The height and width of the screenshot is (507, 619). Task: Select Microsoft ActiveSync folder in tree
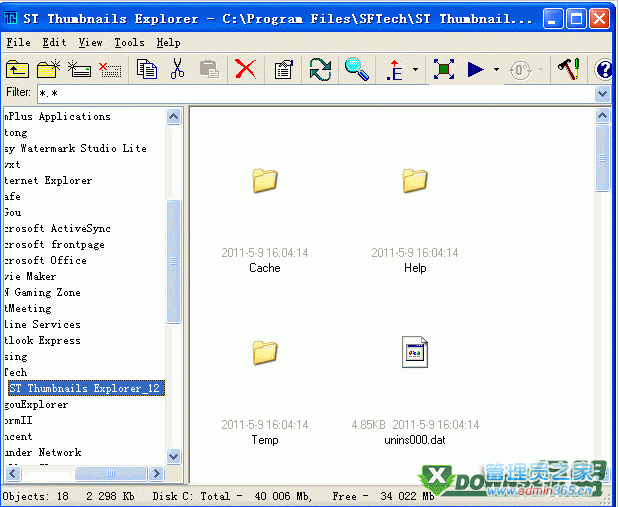click(x=57, y=228)
